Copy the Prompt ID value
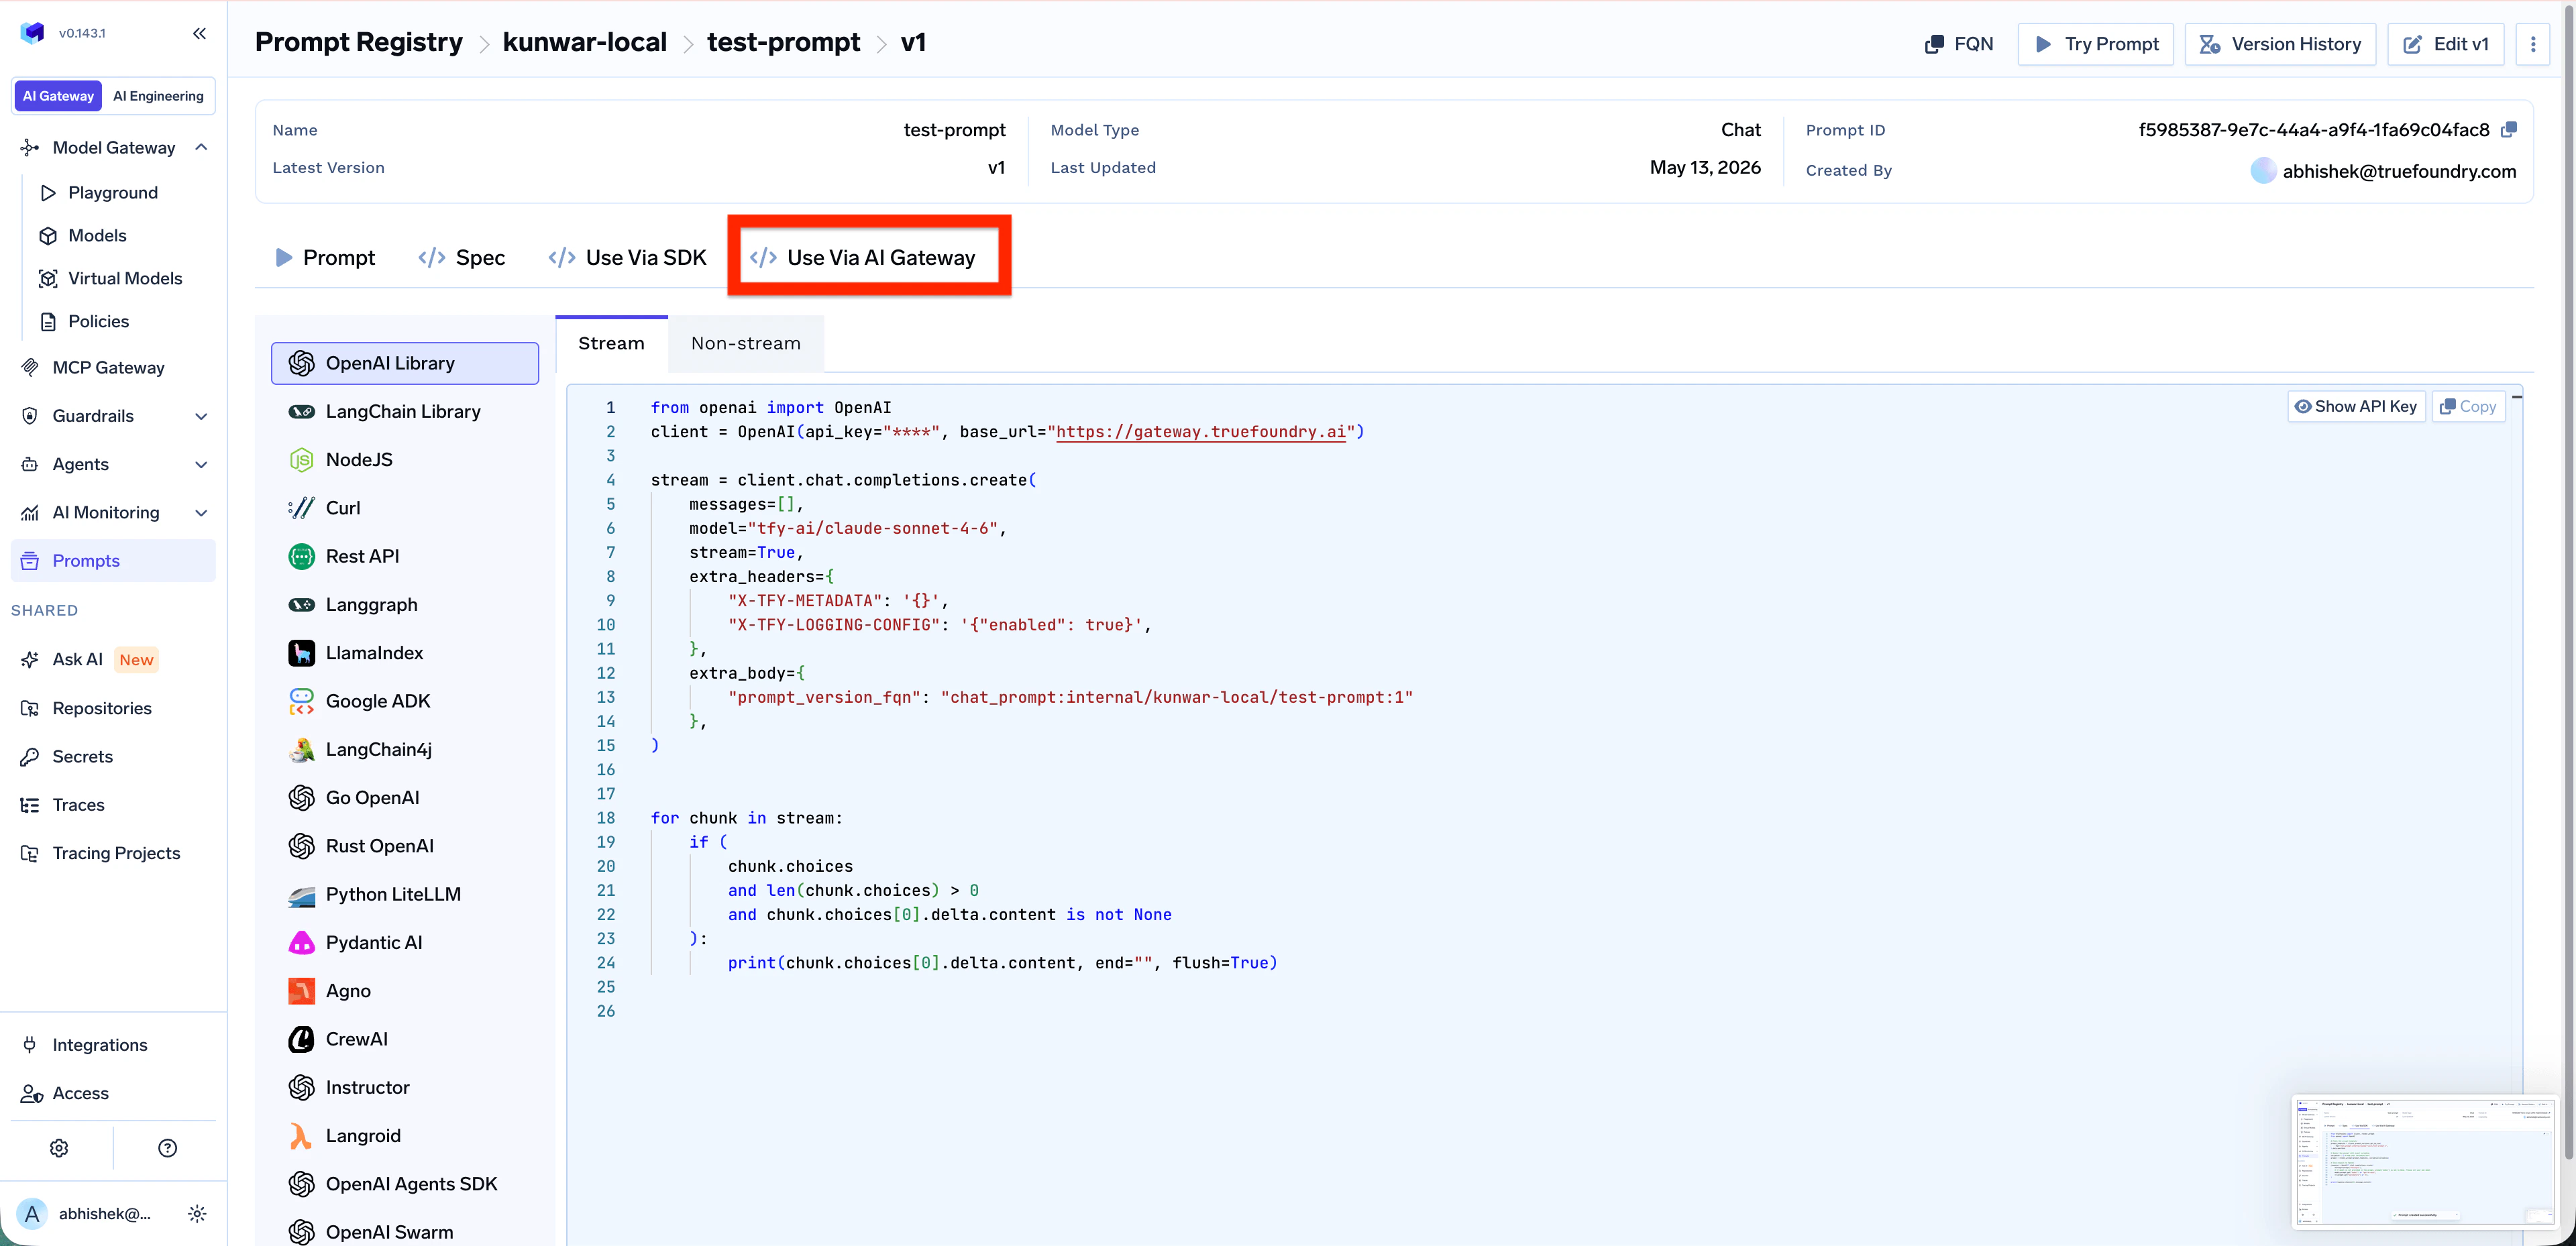Viewport: 2576px width, 1246px height. click(2509, 129)
